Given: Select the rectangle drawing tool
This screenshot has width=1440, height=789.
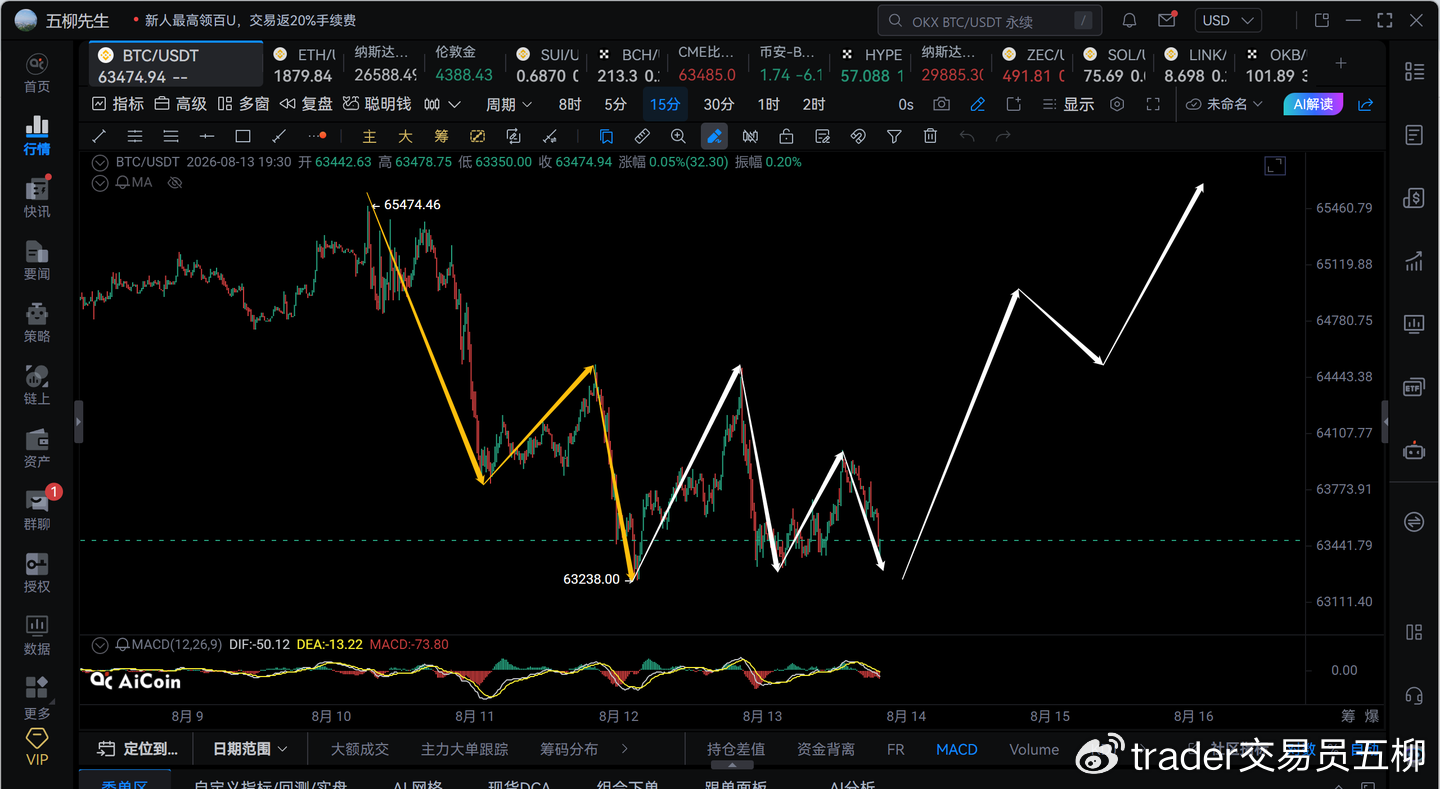Looking at the screenshot, I should point(243,136).
